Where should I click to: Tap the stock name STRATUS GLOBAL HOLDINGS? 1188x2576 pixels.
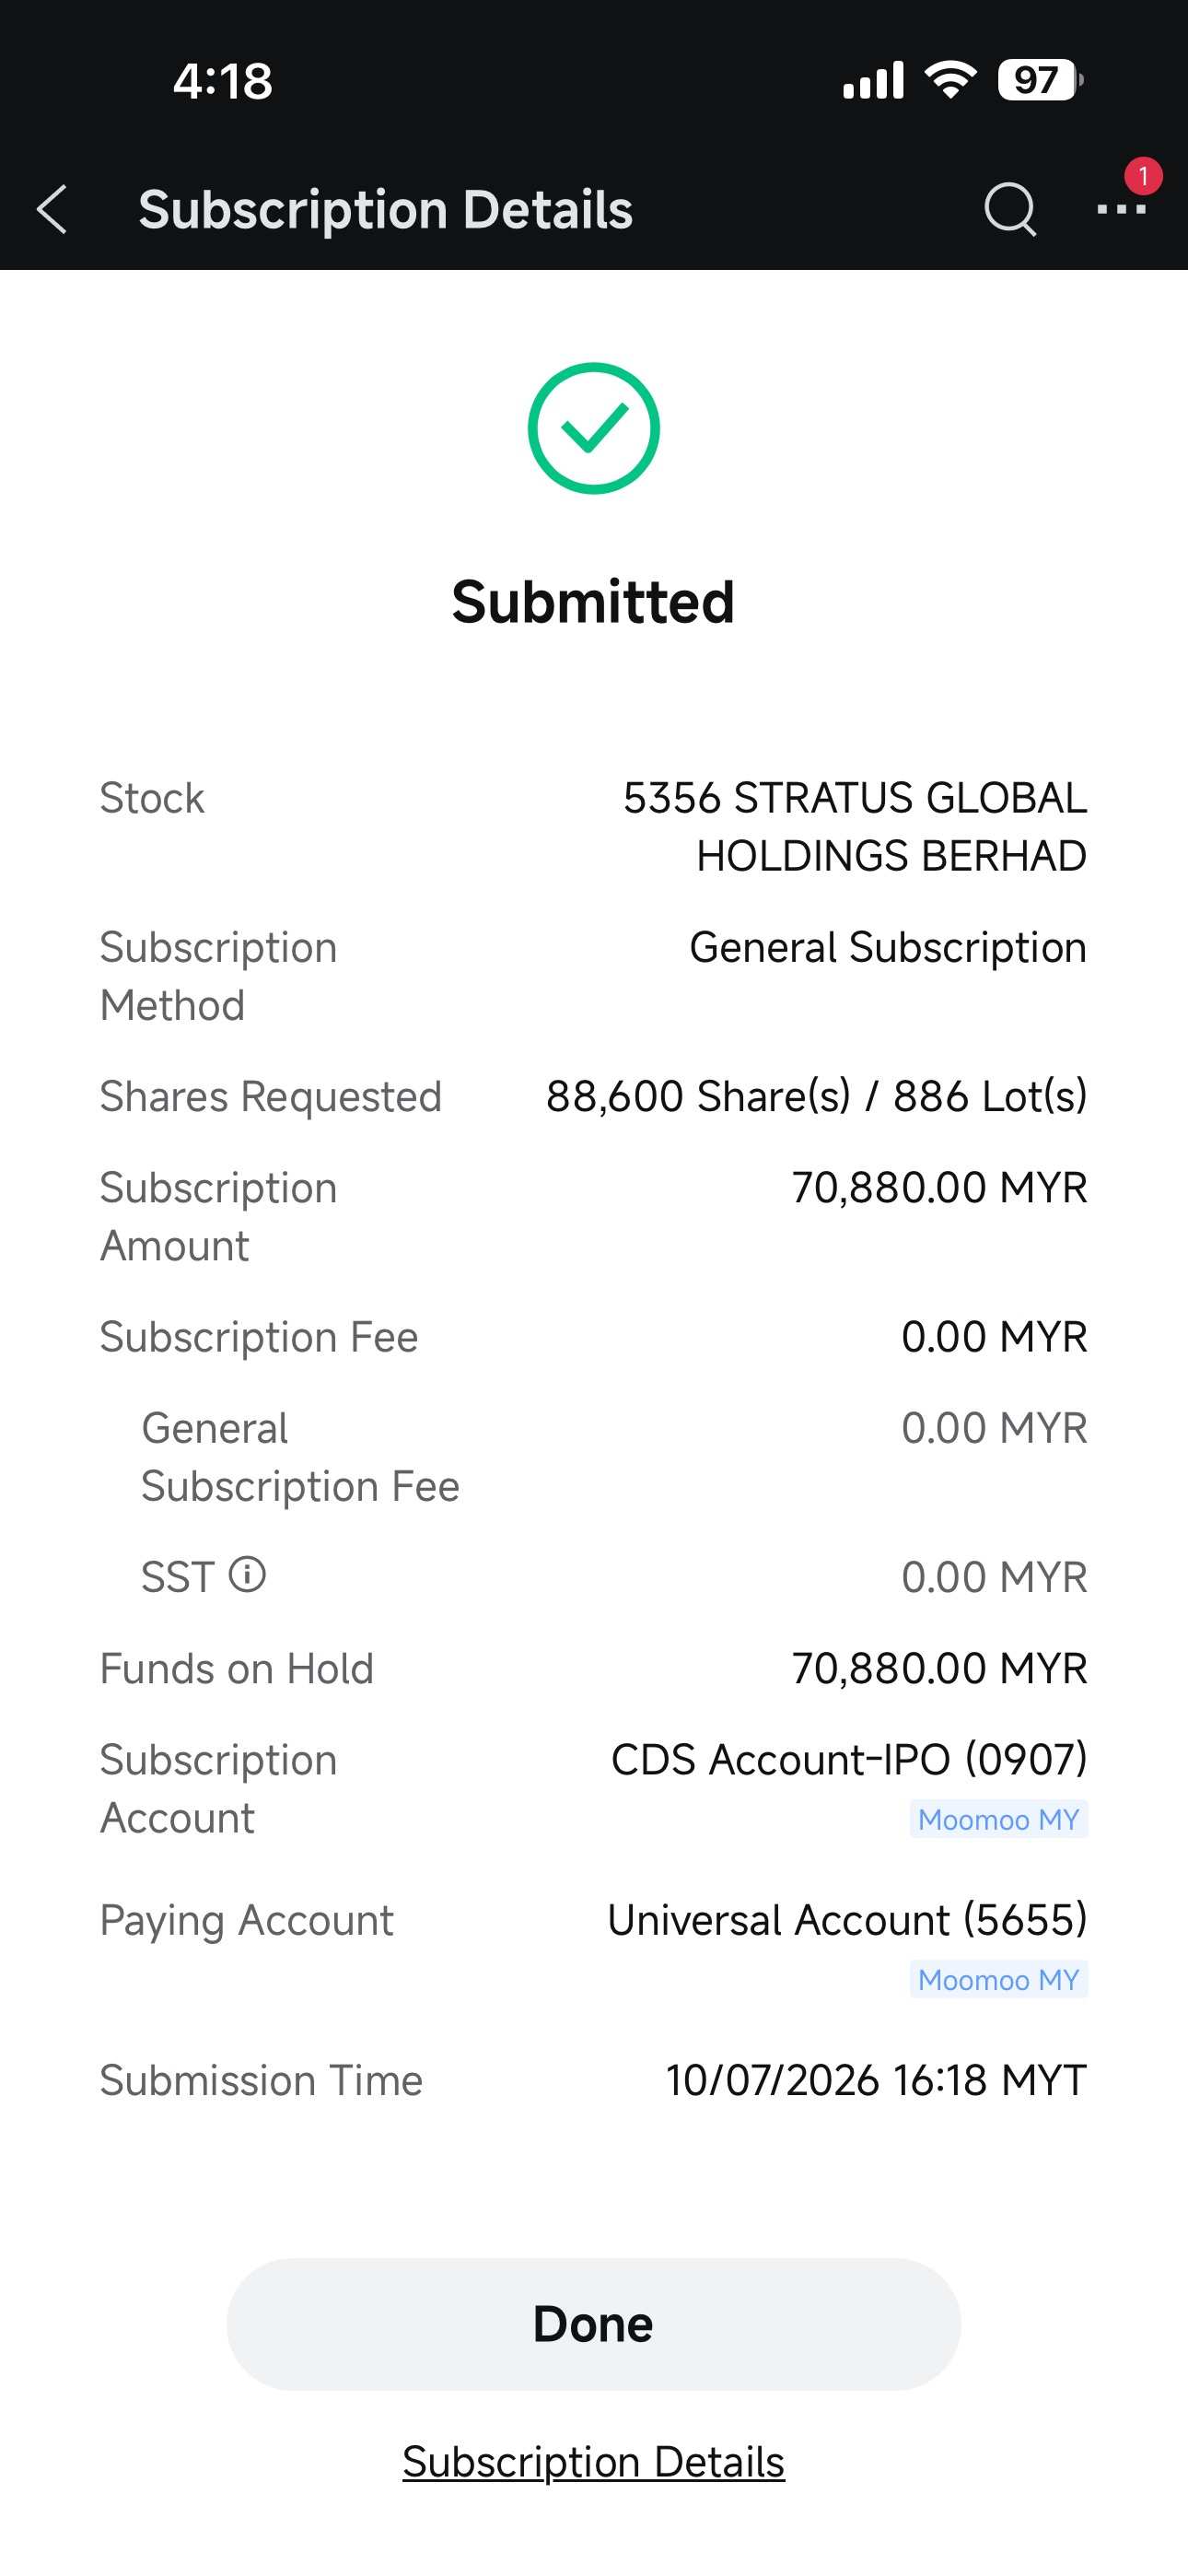[855, 827]
